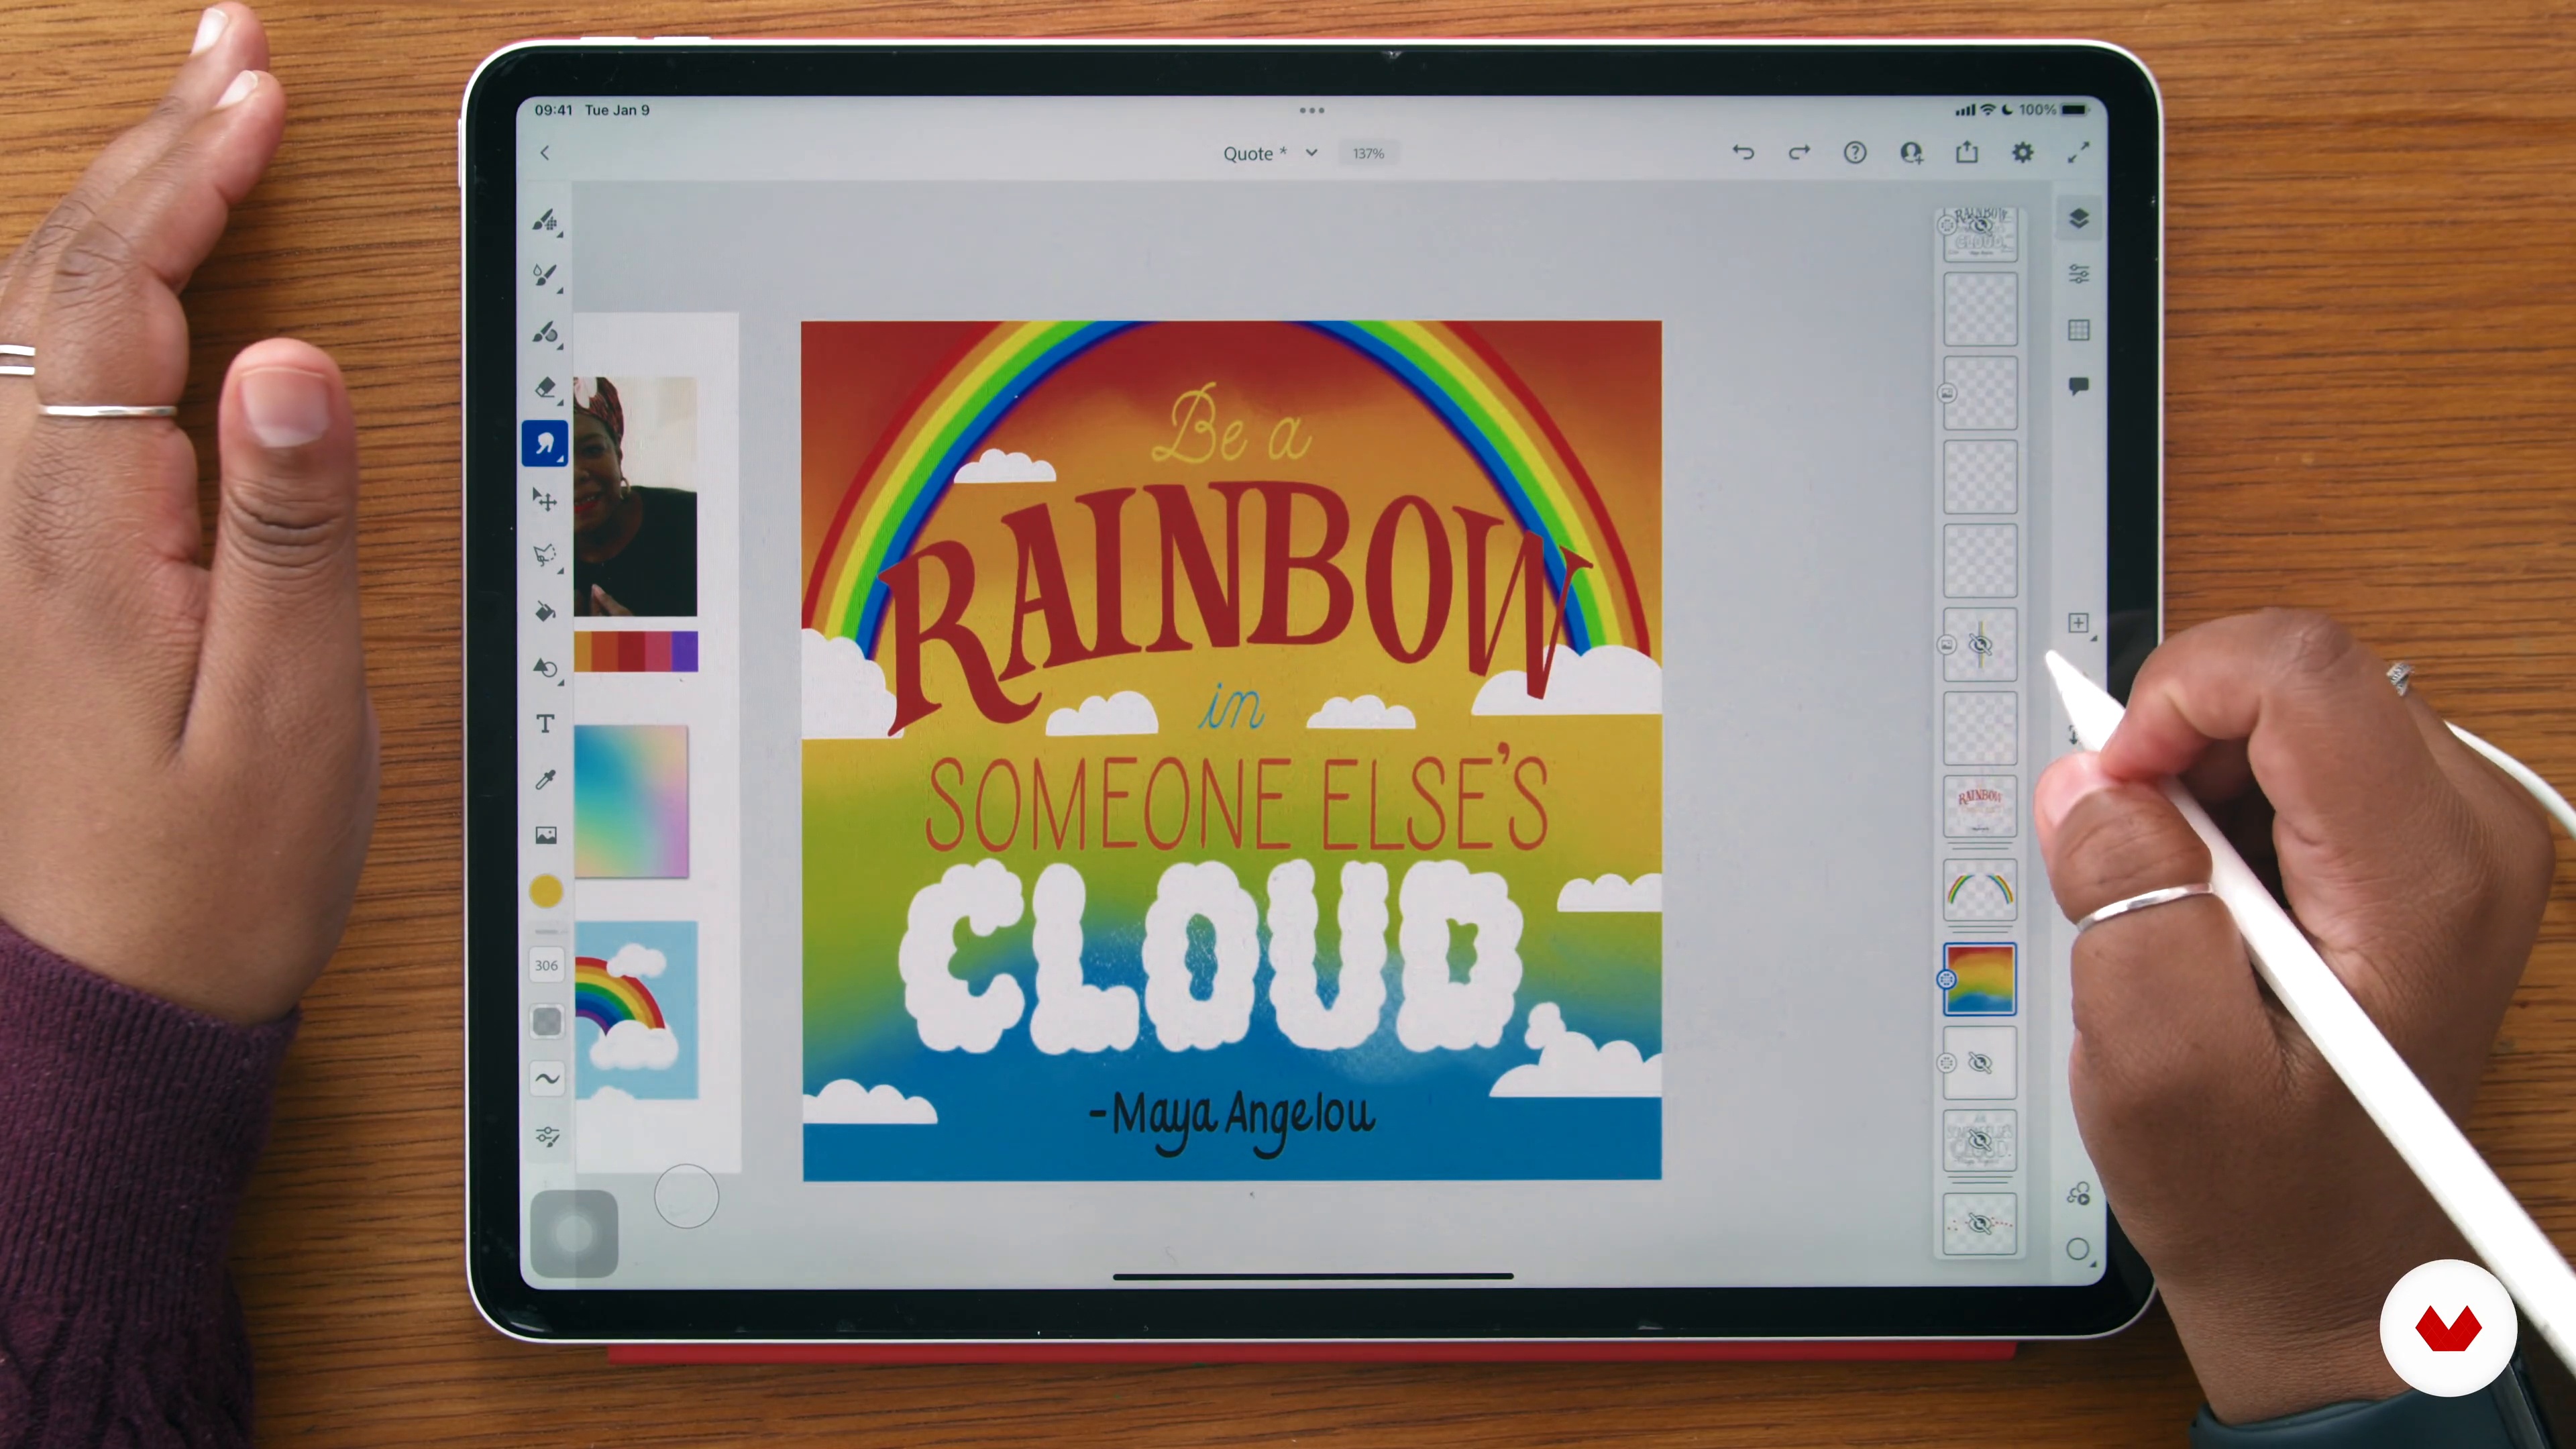
Task: Open the Layer properties panel
Action: [2078, 274]
